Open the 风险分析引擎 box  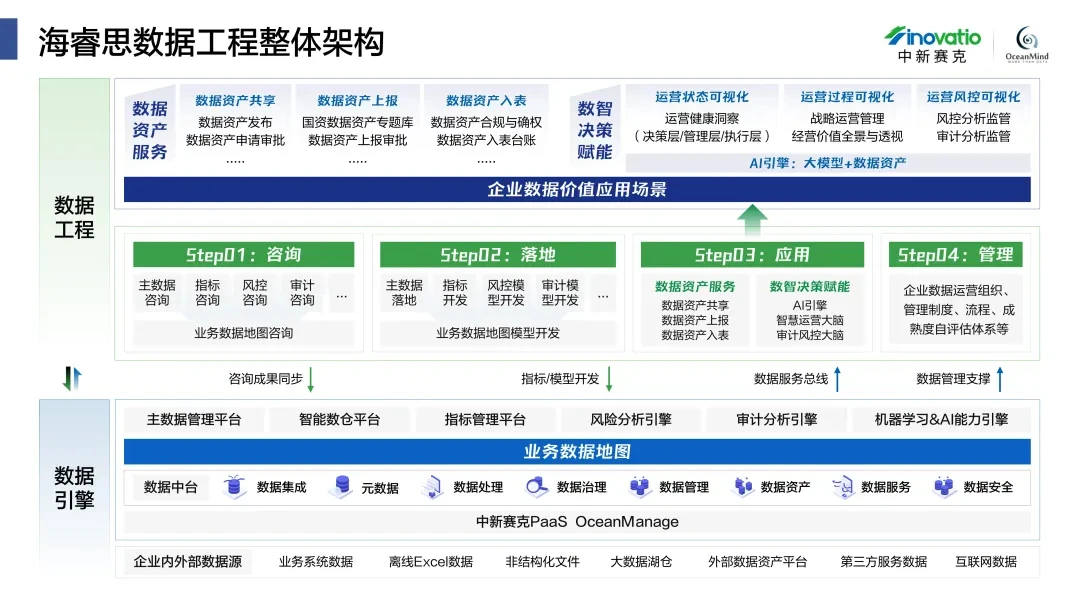tap(631, 419)
